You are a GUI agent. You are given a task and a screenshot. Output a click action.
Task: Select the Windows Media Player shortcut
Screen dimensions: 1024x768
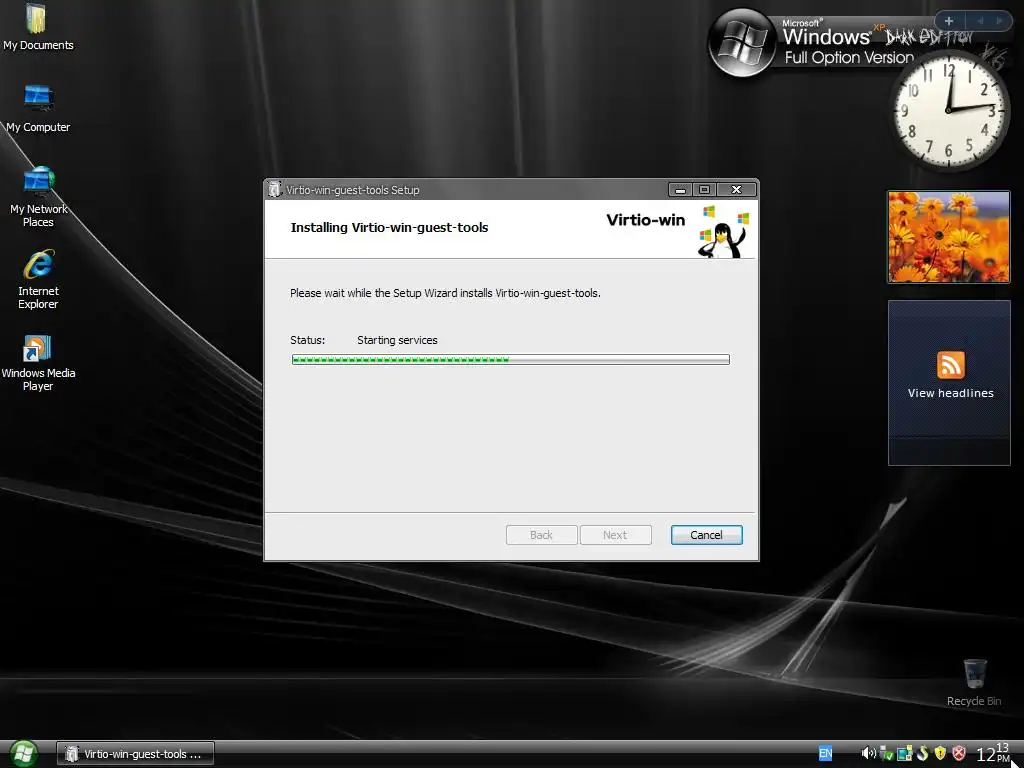(38, 362)
